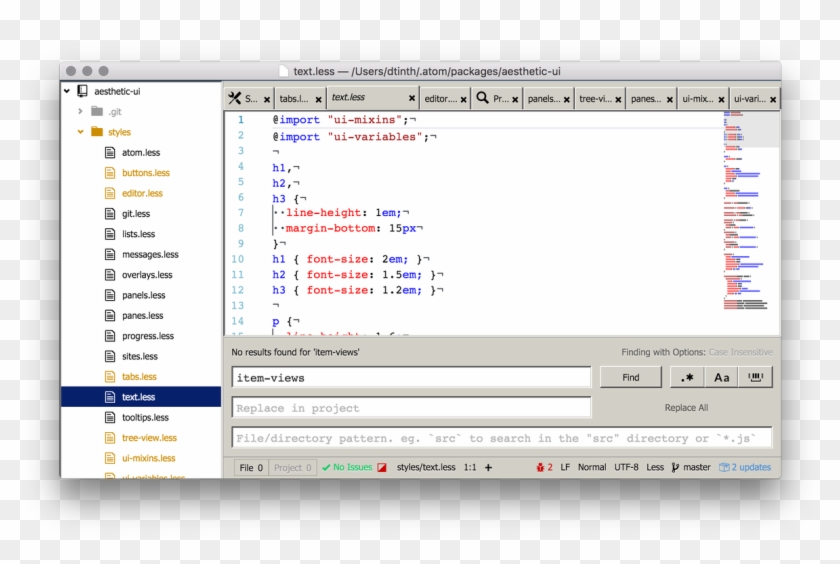840x564 pixels.
Task: Toggle the whole word search button
Action: (x=755, y=377)
